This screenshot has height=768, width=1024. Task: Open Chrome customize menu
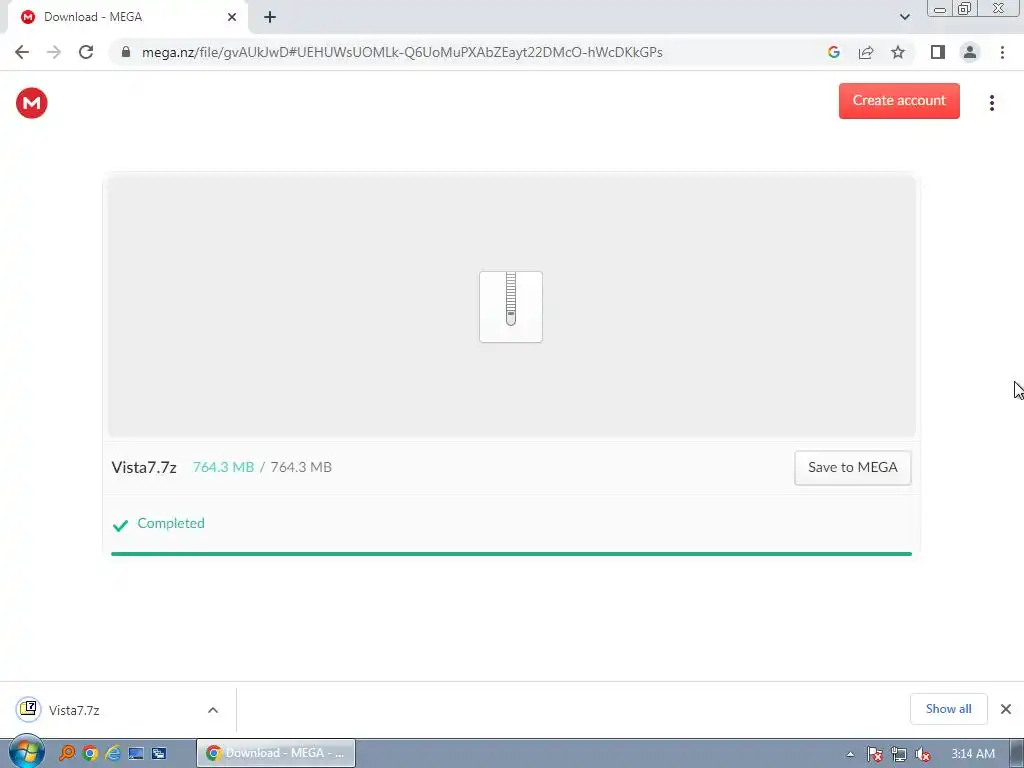tap(1002, 52)
